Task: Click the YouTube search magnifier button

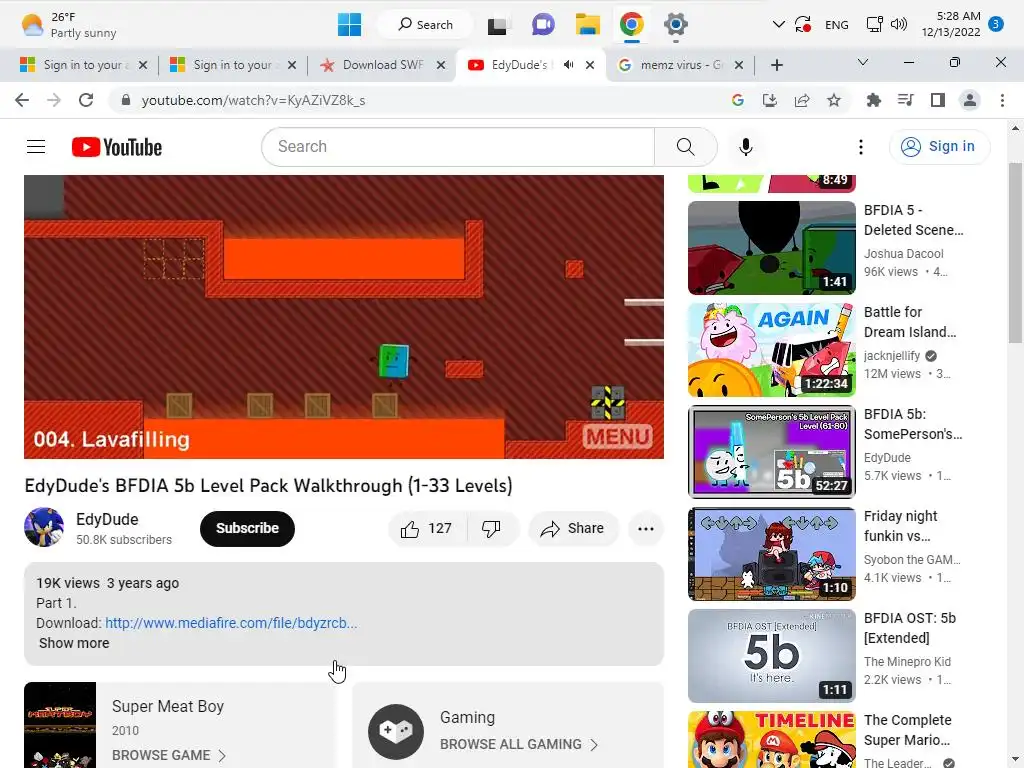Action: point(686,147)
